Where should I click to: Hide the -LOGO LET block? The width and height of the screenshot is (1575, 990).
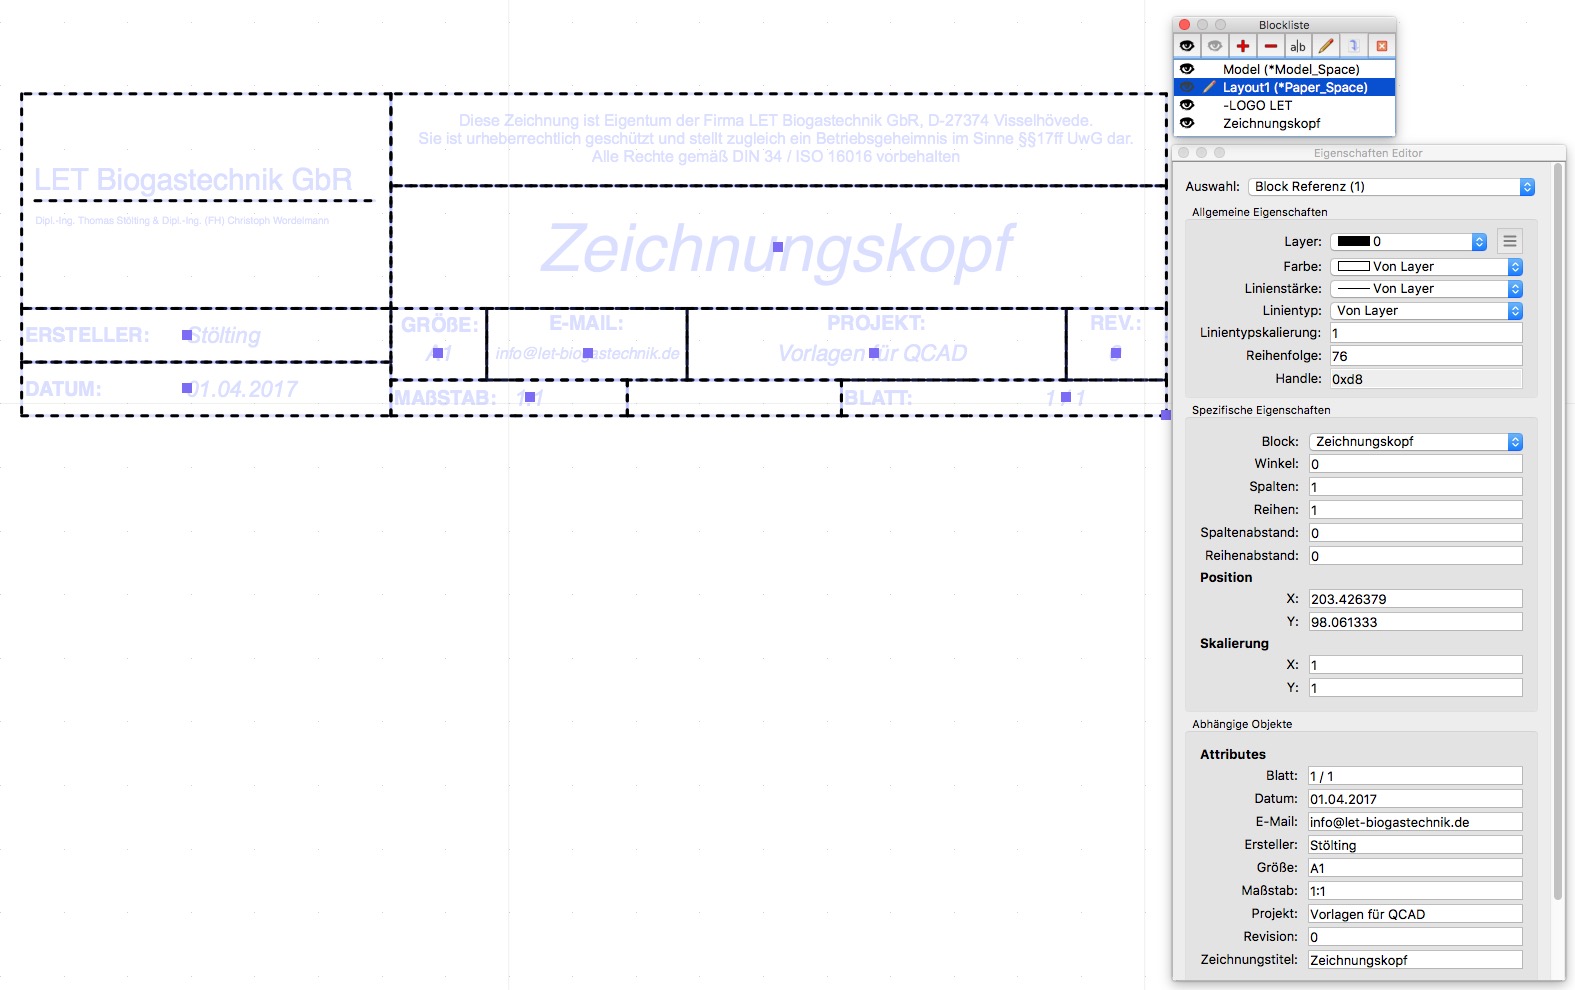(x=1187, y=105)
